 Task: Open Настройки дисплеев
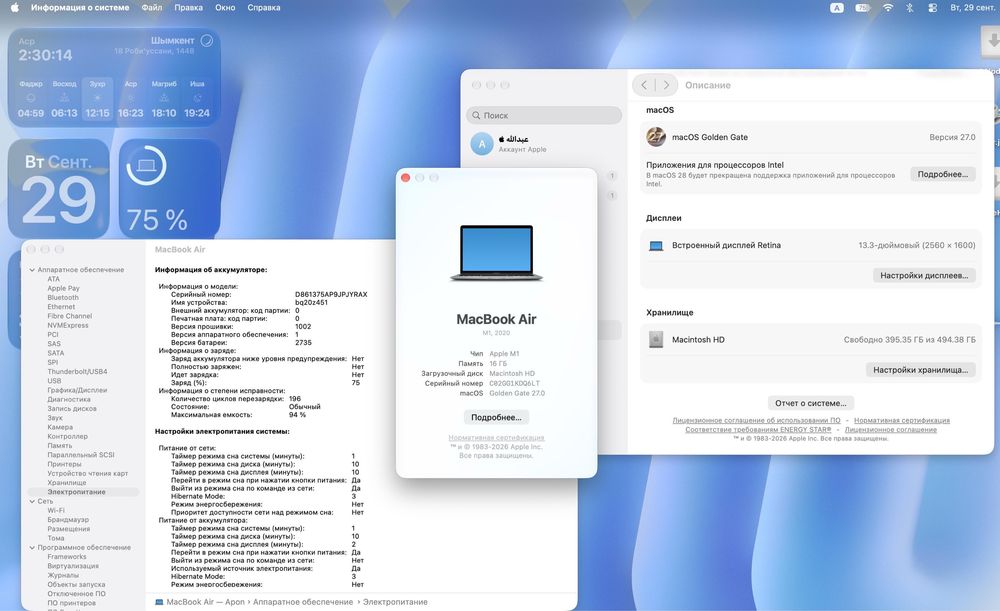point(924,276)
